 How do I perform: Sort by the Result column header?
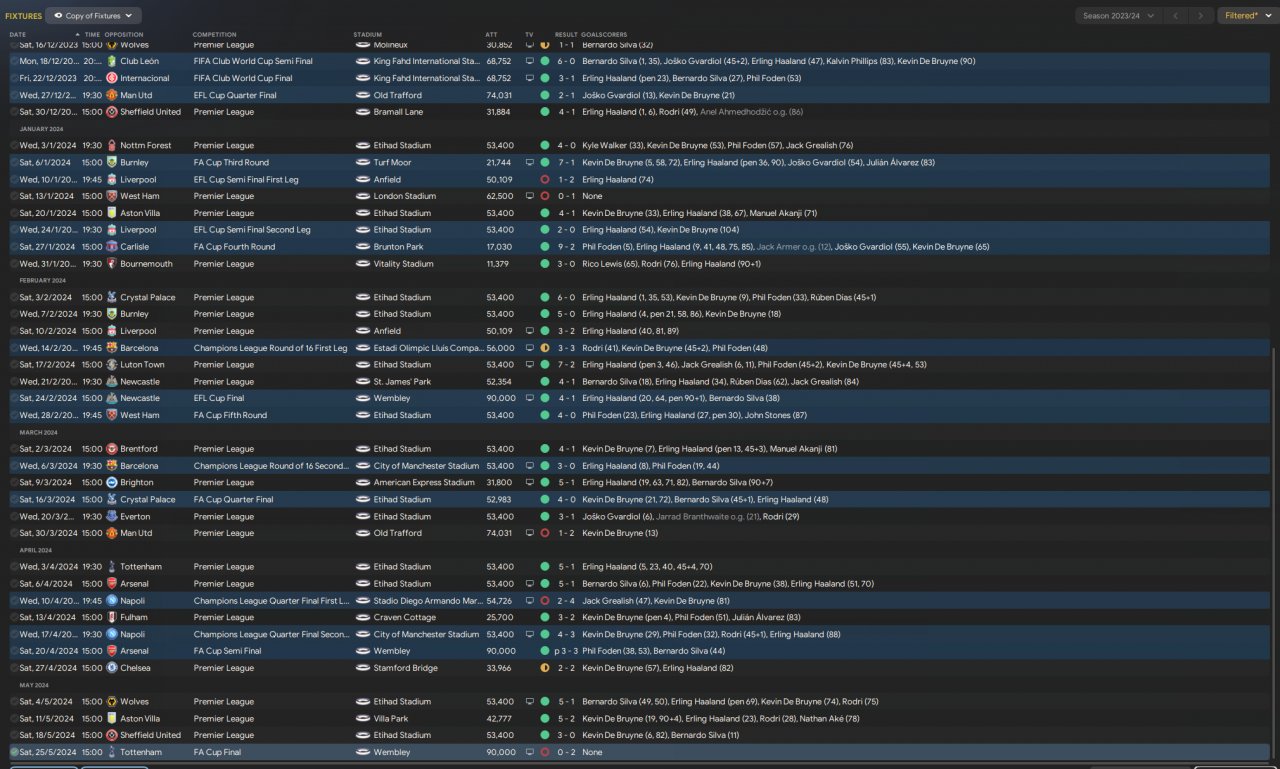pyautogui.click(x=566, y=35)
